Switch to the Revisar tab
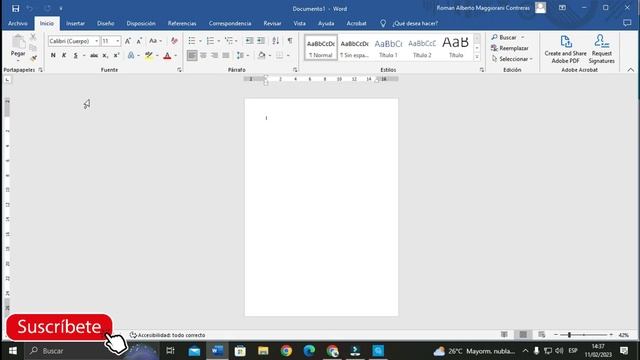This screenshot has width=640, height=360. (x=272, y=24)
